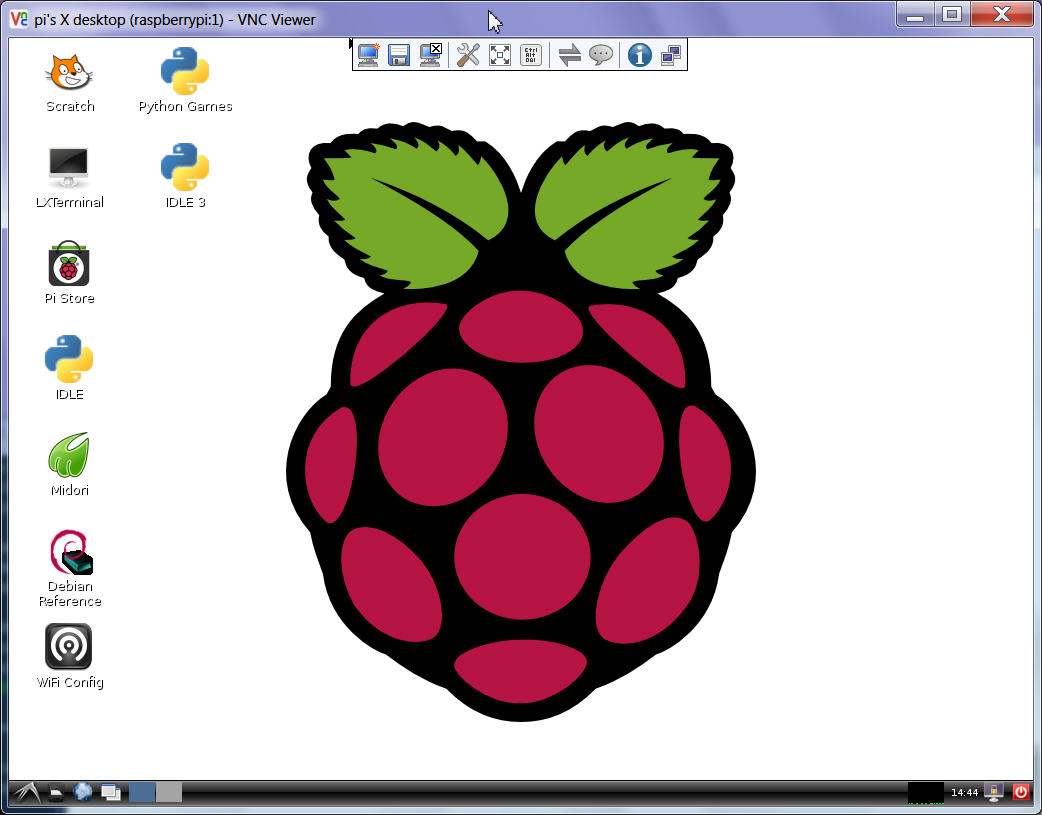Click the red power button in the panel

(x=1020, y=792)
